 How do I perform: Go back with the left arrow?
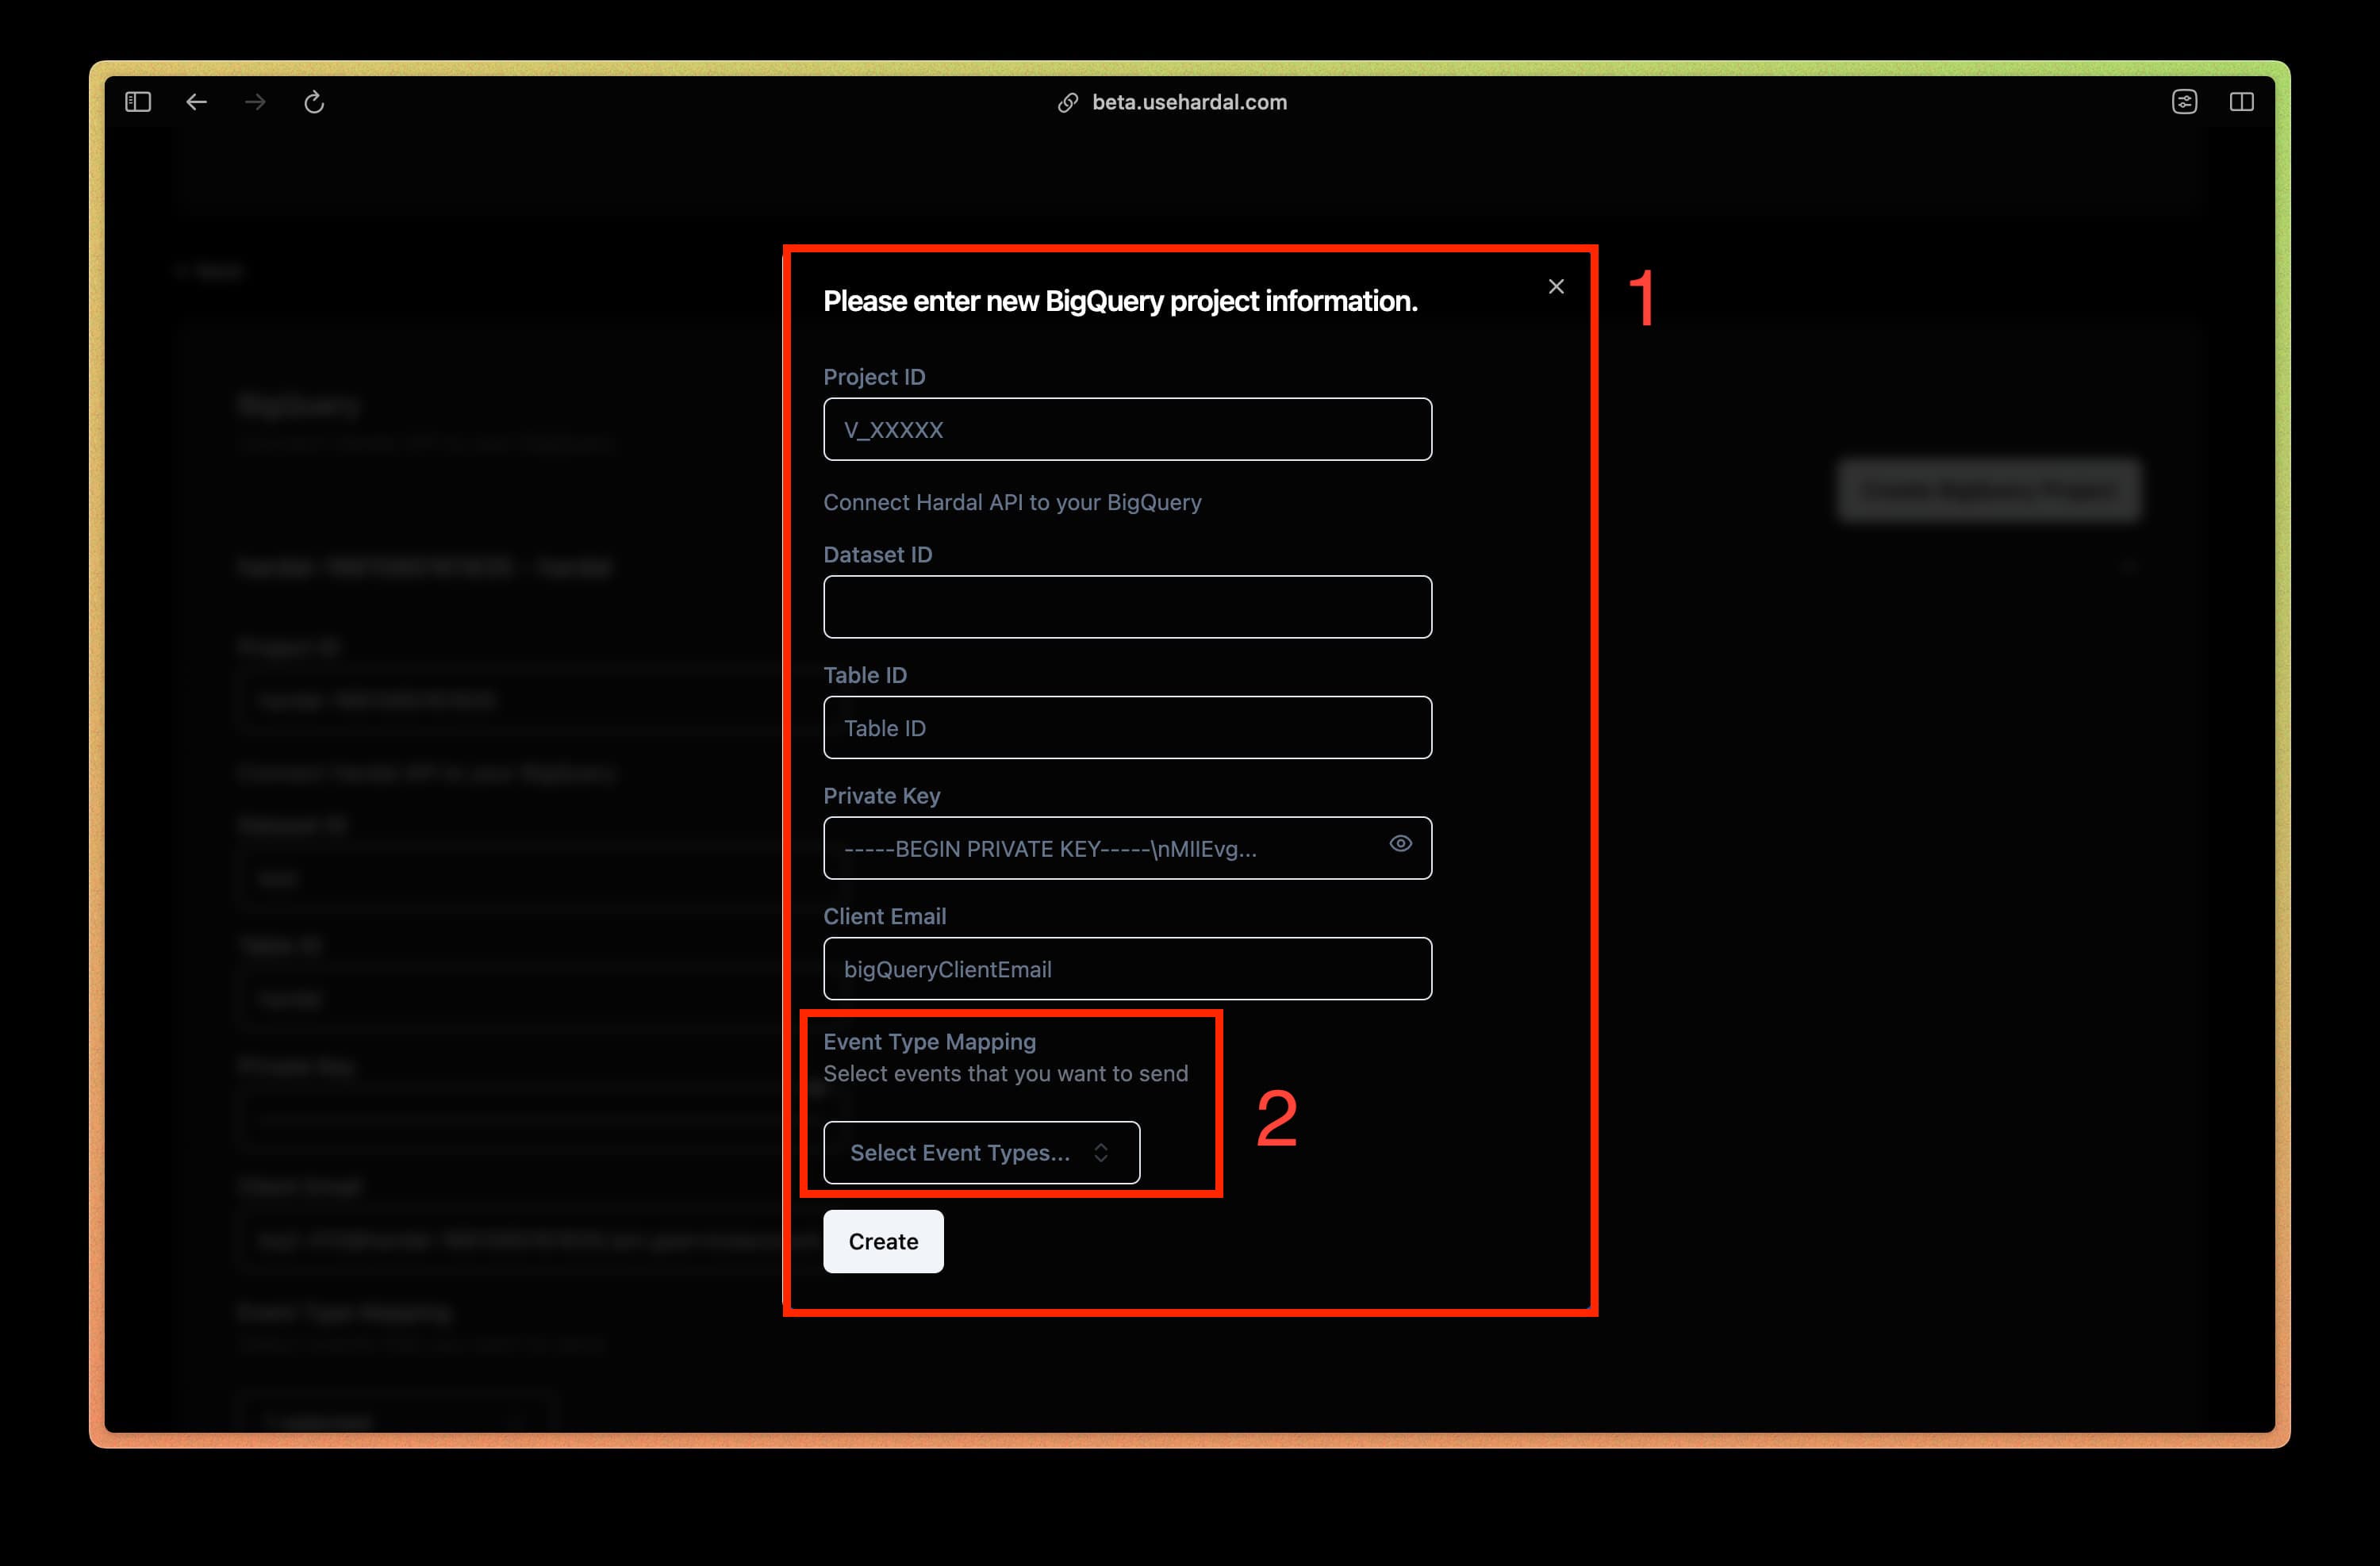click(x=197, y=102)
